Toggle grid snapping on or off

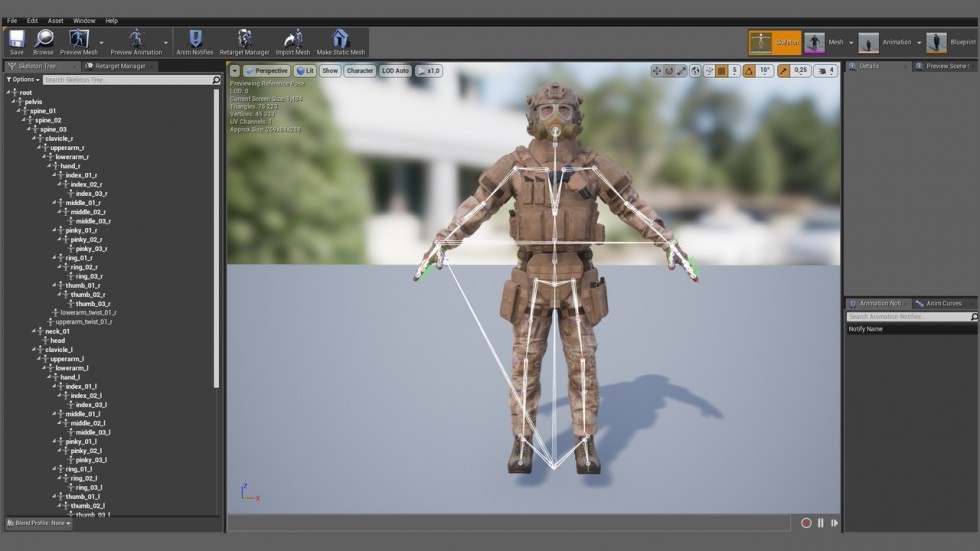coord(722,71)
